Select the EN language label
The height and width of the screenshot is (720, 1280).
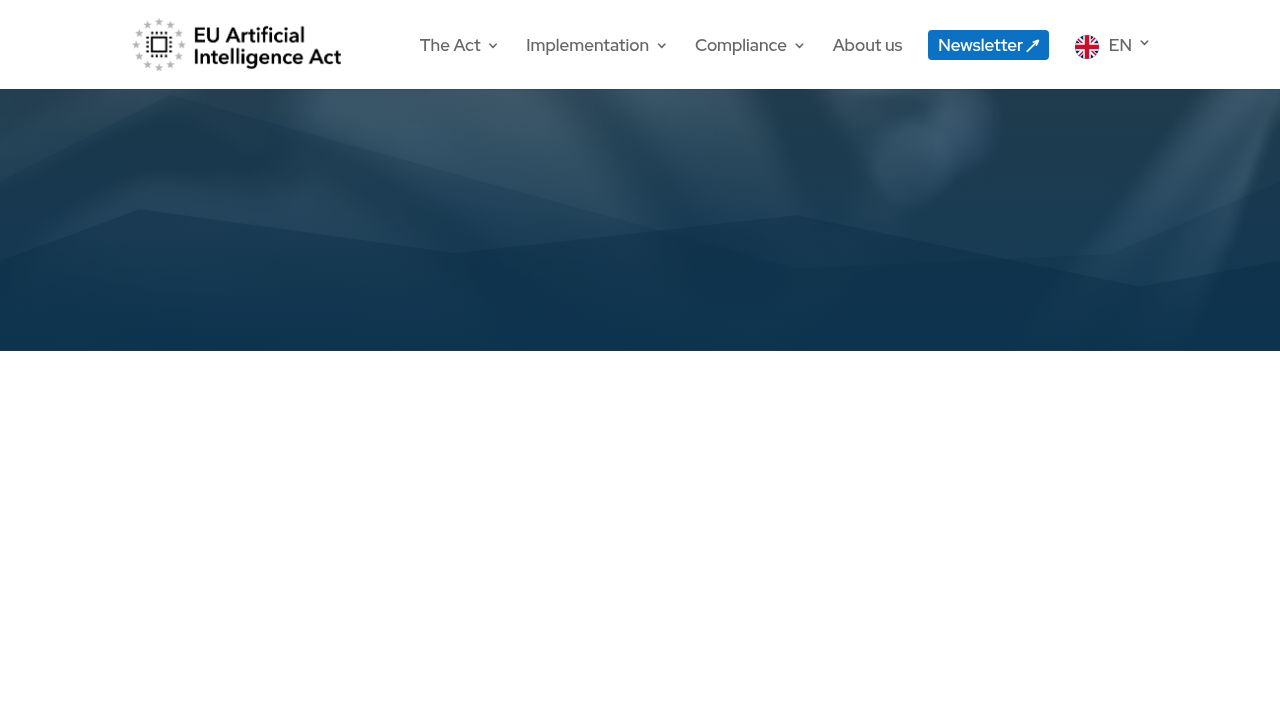[x=1120, y=45]
